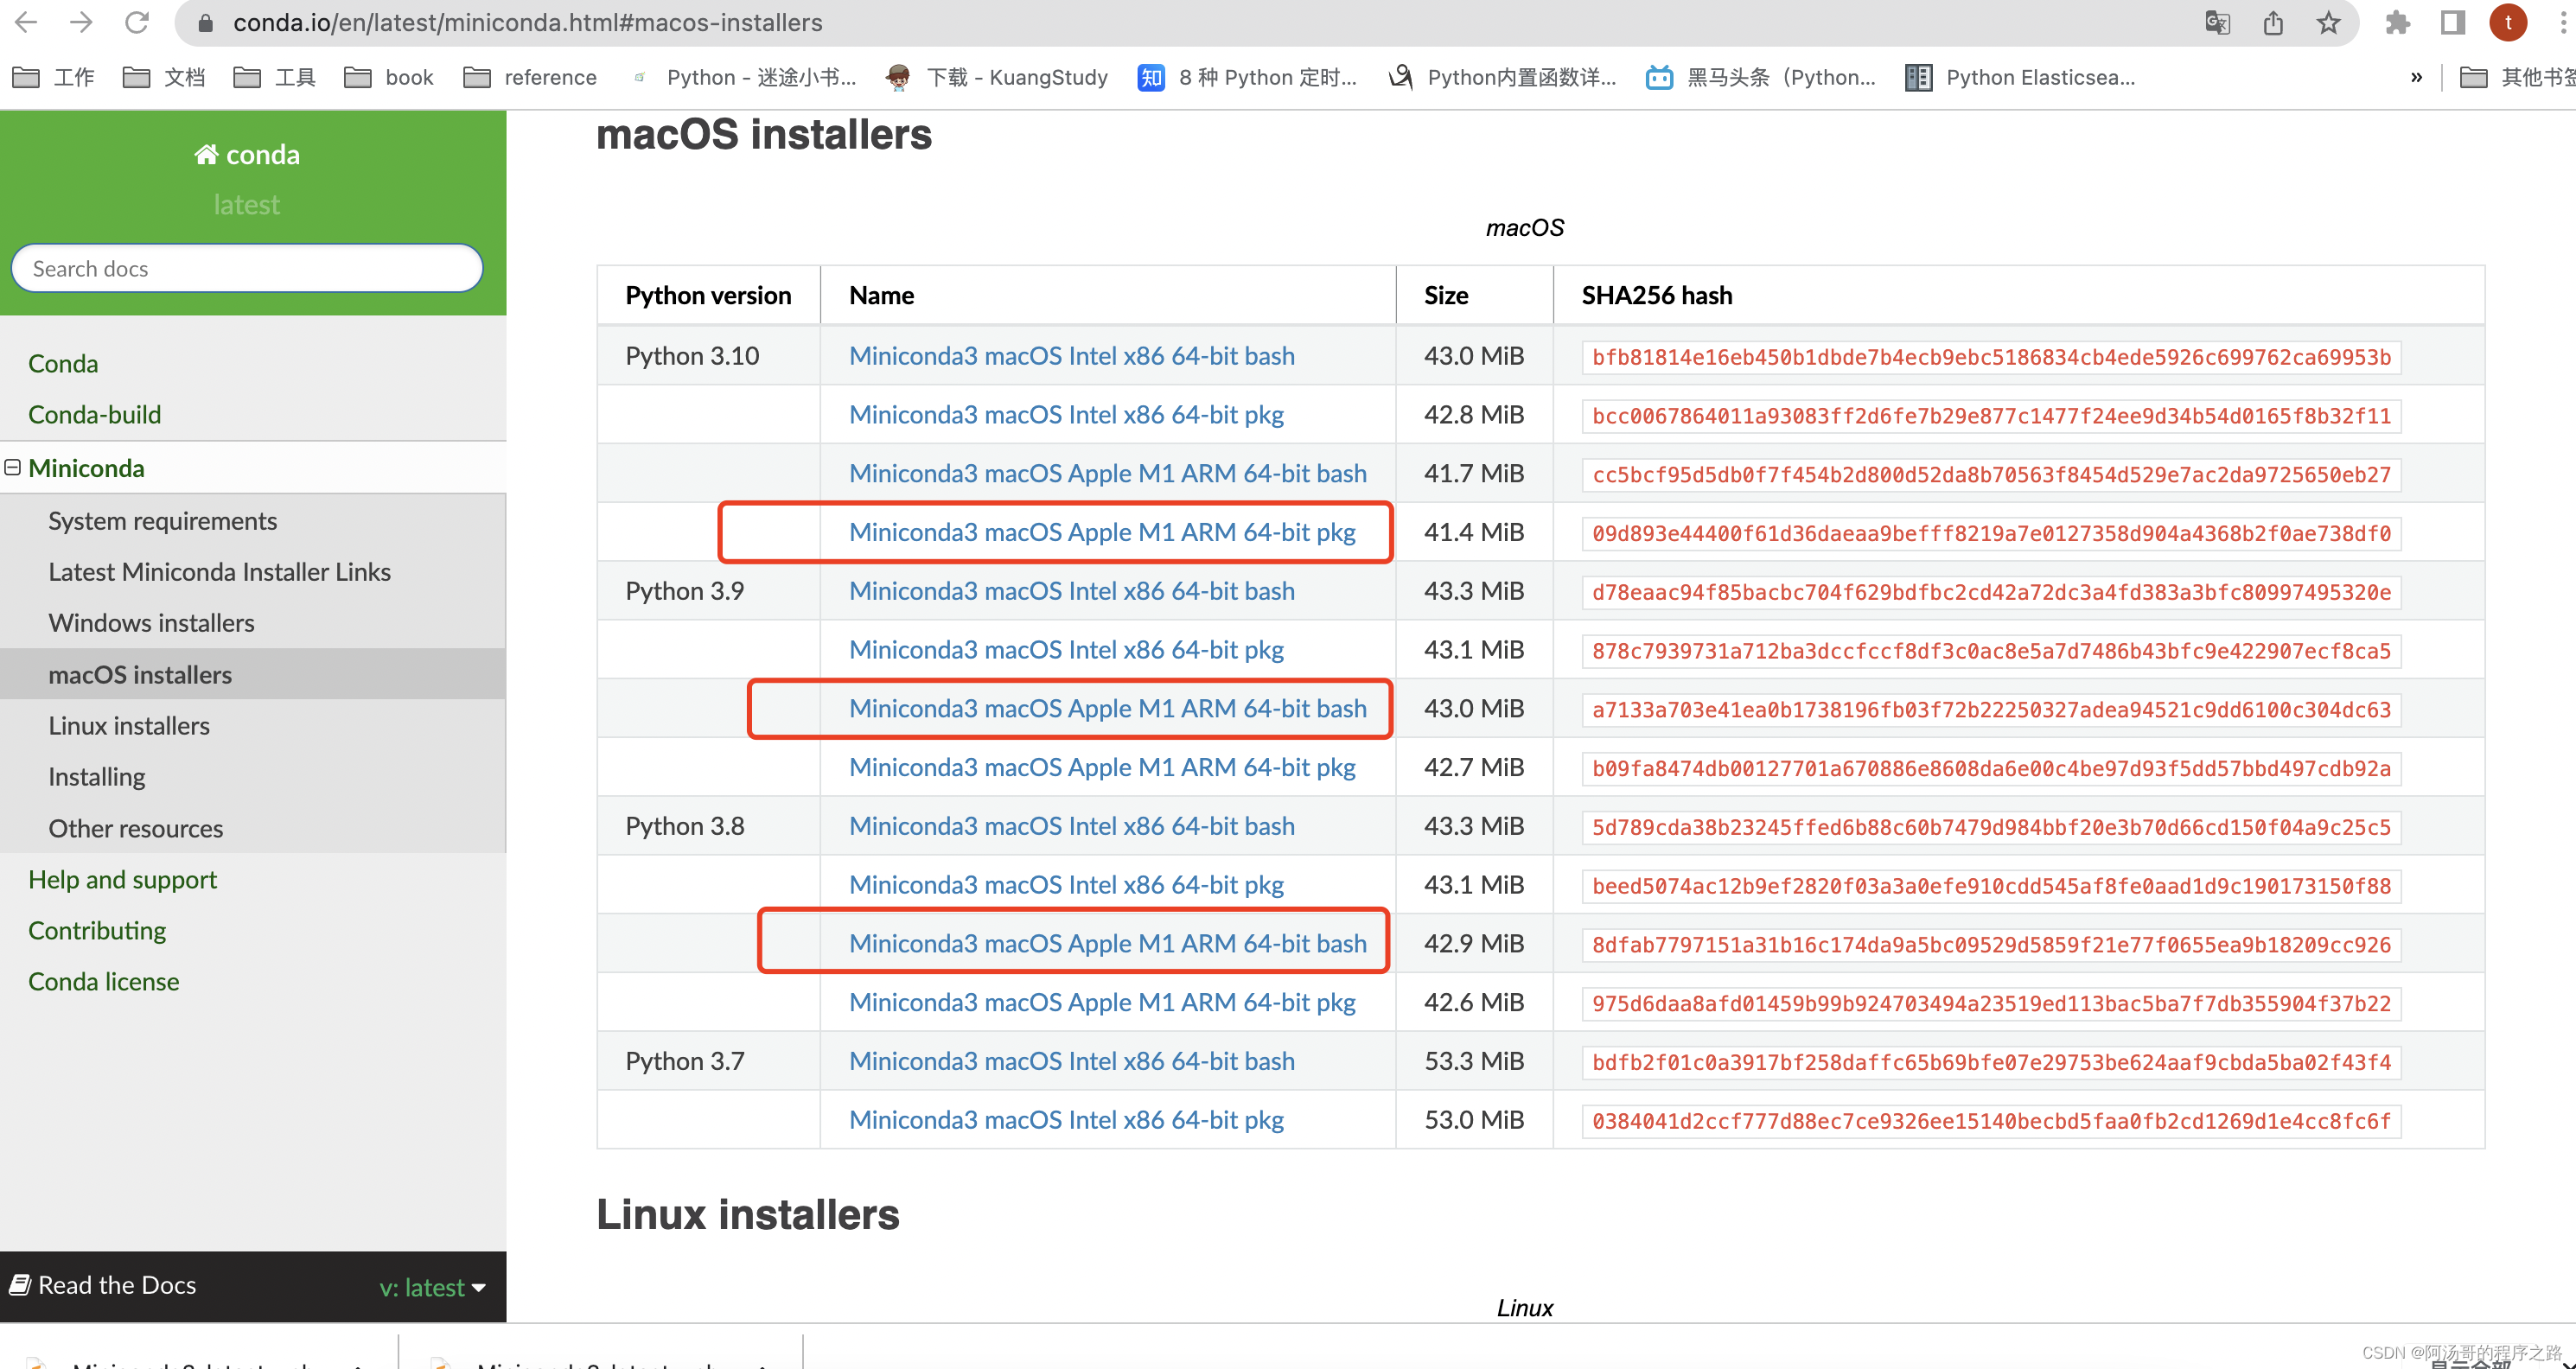Viewport: 2576px width, 1369px height.
Task: Open the book bookmarks folder
Action: (x=388, y=77)
